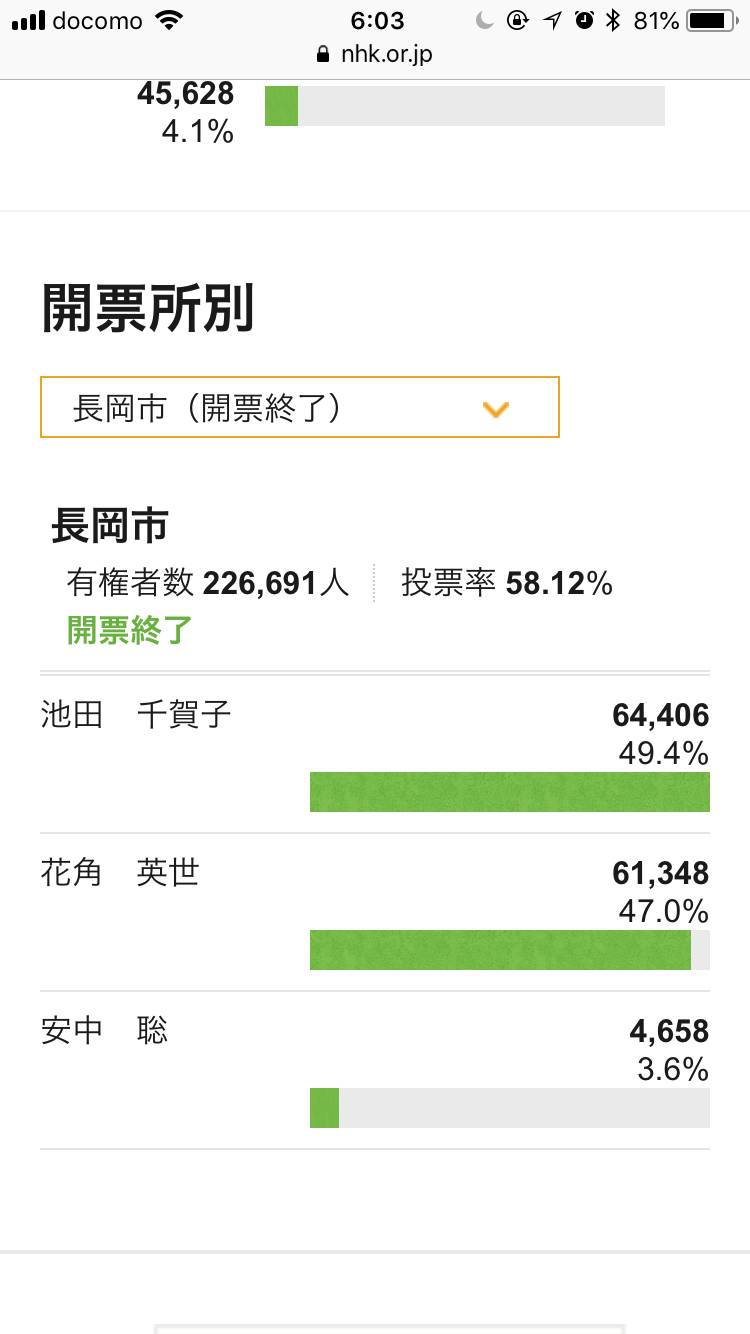Select candidate row 安中 聡

[375, 1070]
